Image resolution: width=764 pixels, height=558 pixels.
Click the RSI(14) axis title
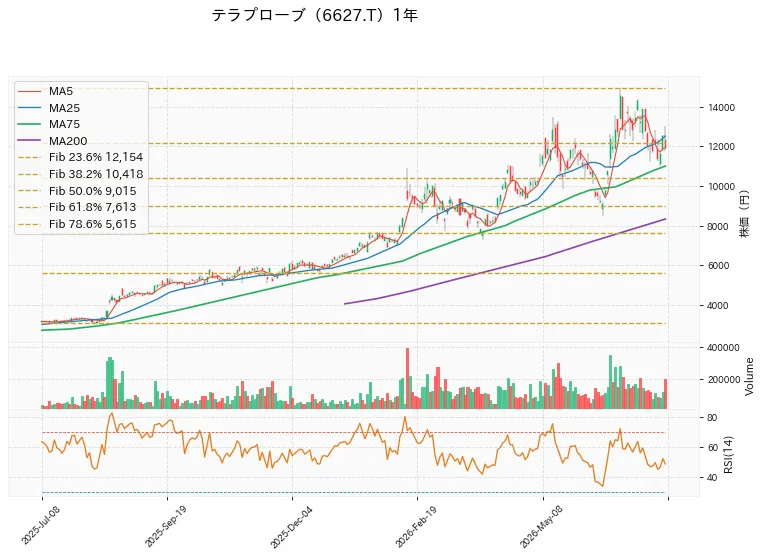pyautogui.click(x=728, y=454)
